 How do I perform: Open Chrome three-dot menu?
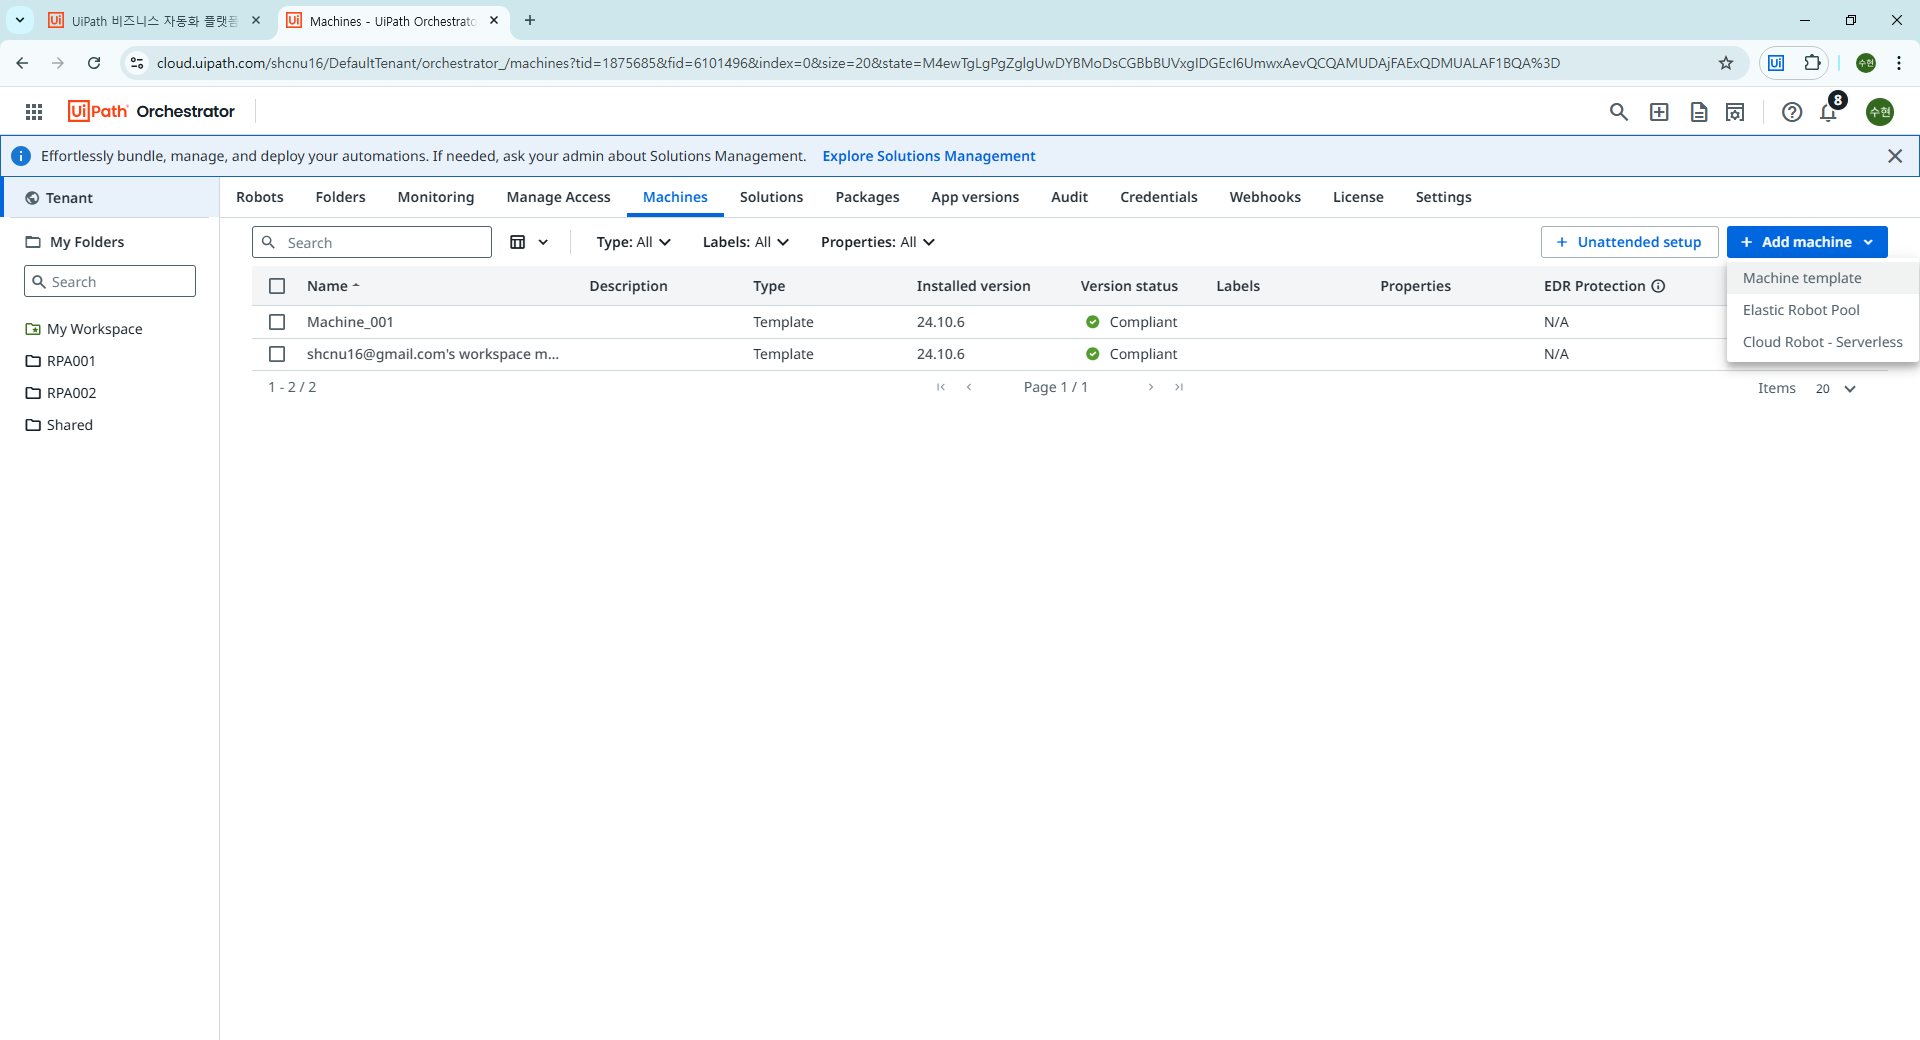pos(1899,63)
